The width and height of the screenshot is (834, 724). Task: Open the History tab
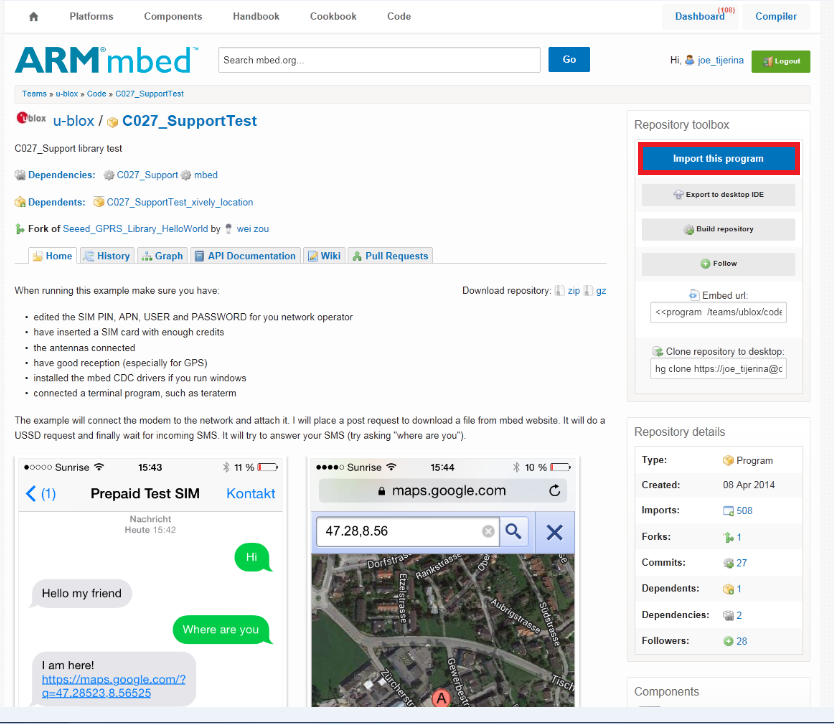tap(106, 256)
